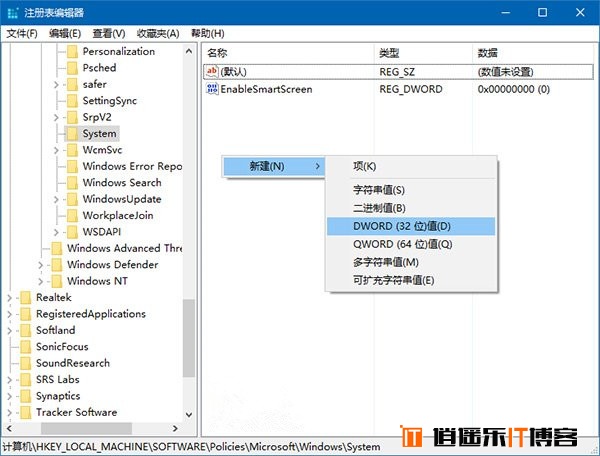Click the Windows Advanced Threat folder icon
Image resolution: width=600 pixels, height=456 pixels.
57,249
